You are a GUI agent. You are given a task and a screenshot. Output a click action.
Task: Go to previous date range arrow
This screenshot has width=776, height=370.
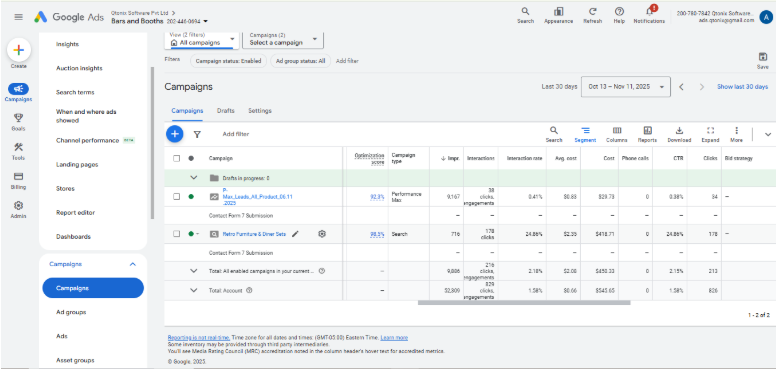coord(681,87)
